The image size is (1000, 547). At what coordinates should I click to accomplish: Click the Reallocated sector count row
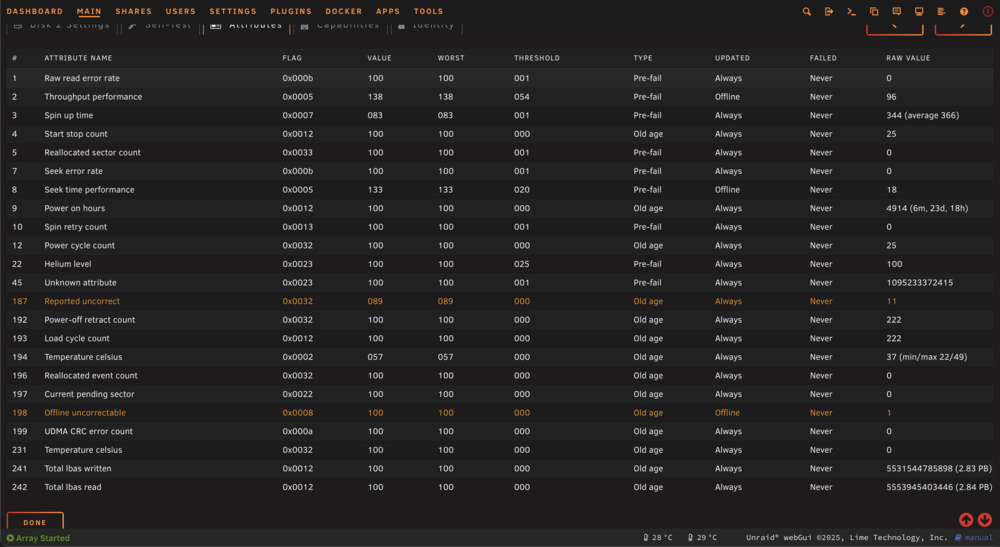pos(500,152)
